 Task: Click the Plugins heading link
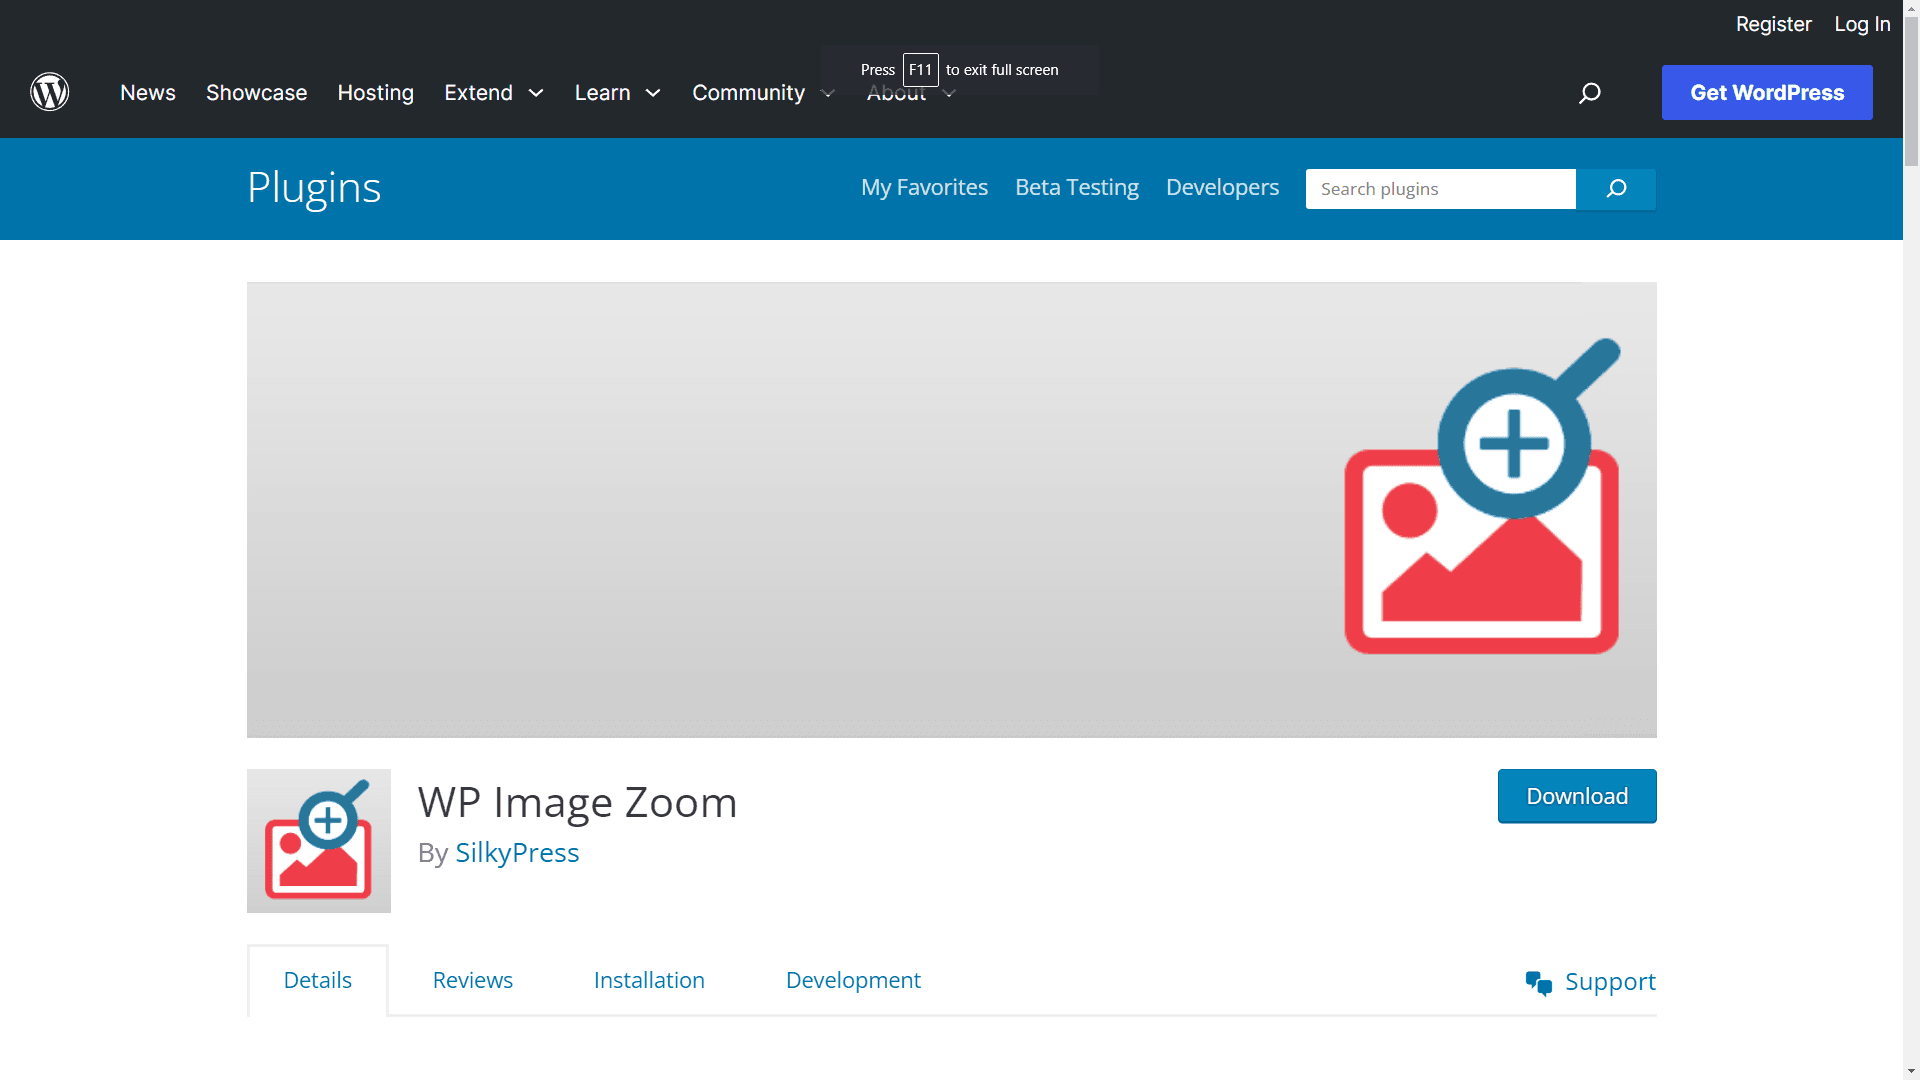click(314, 188)
